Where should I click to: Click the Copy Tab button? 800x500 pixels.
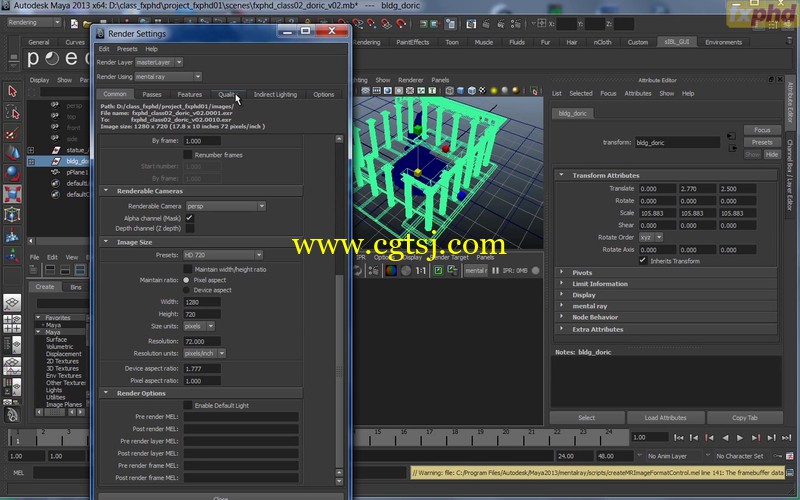744,417
